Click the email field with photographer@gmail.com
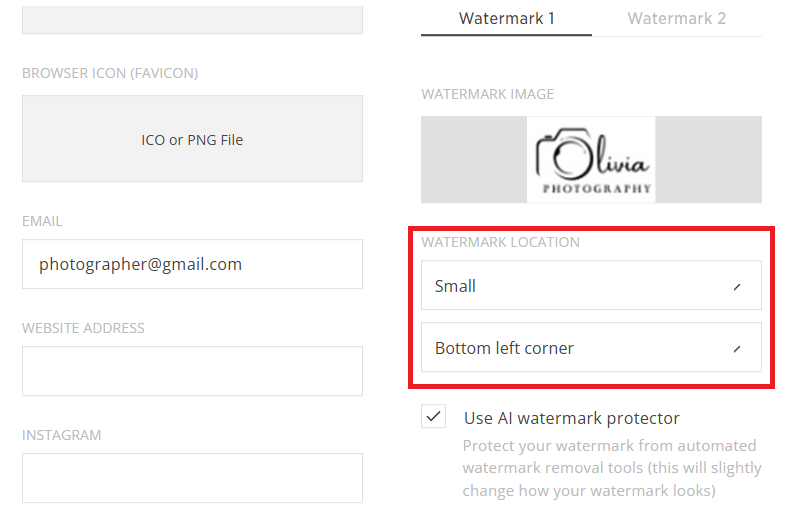This screenshot has height=511, width=789. (192, 264)
